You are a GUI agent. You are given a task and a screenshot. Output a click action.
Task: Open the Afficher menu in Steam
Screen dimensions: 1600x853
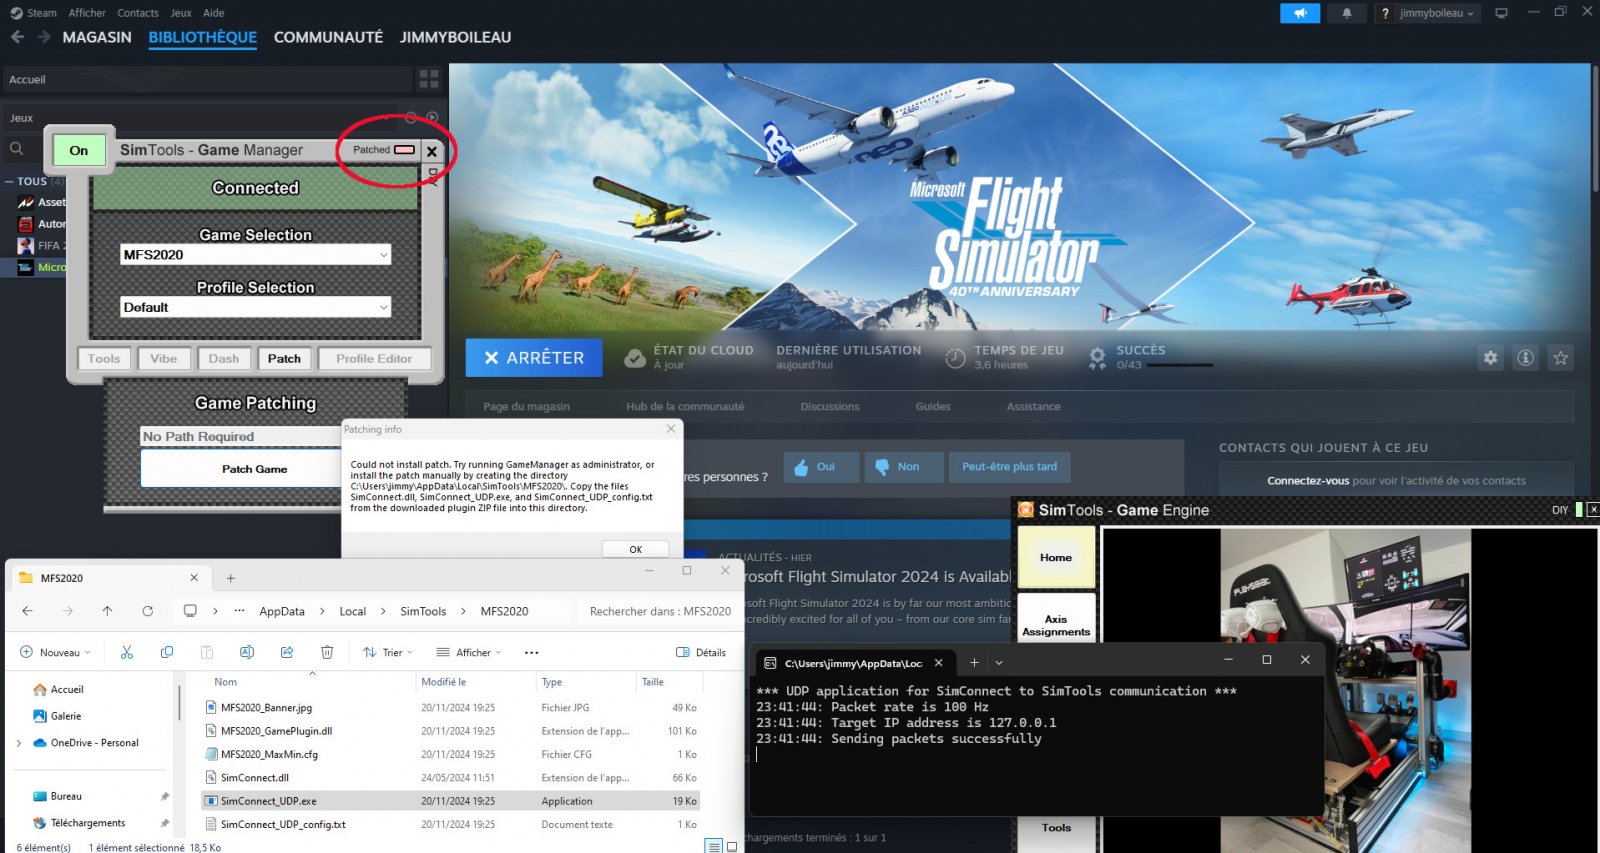tap(87, 13)
